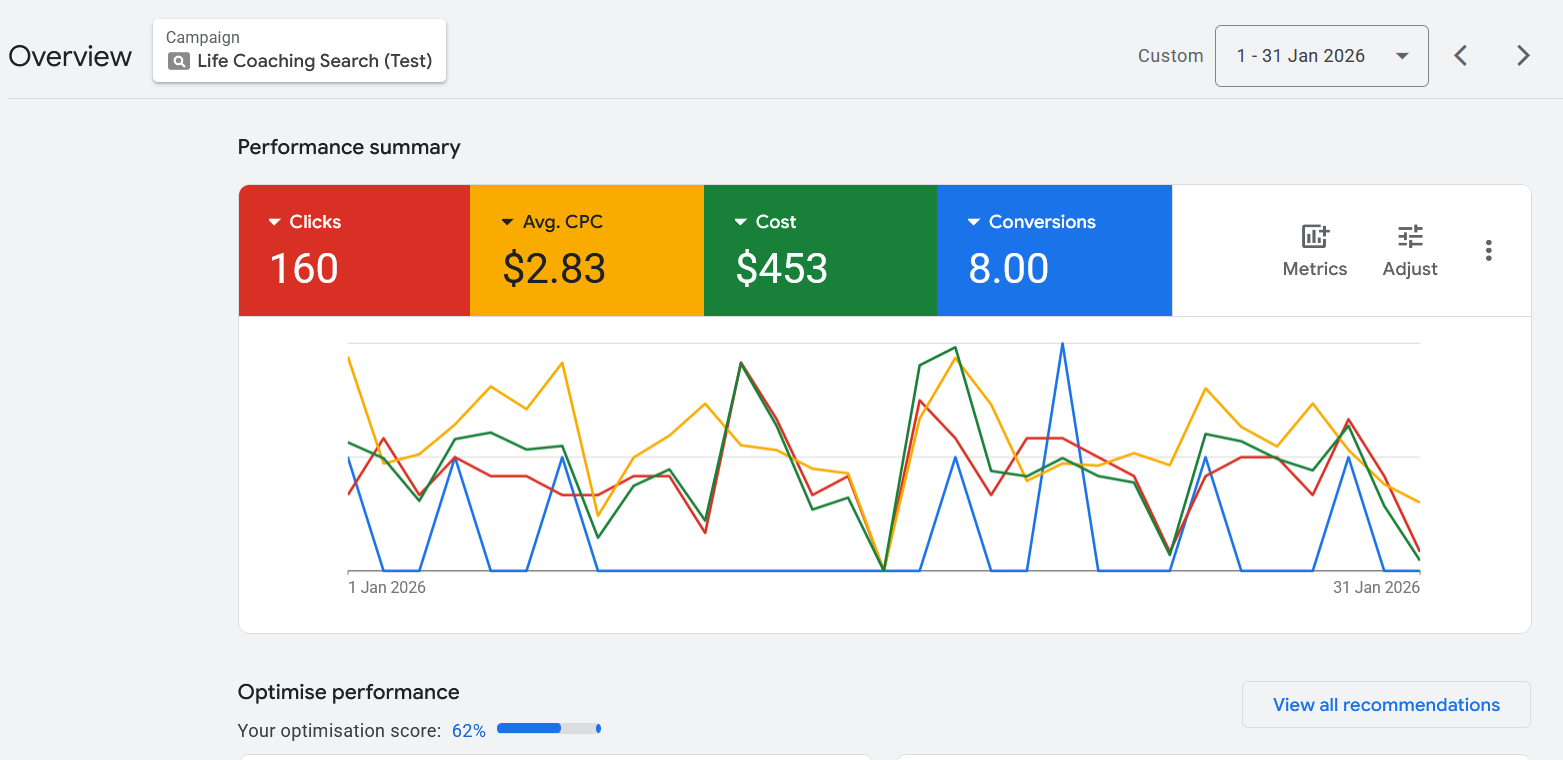Expand the date range dropdown arrow

(x=1402, y=56)
